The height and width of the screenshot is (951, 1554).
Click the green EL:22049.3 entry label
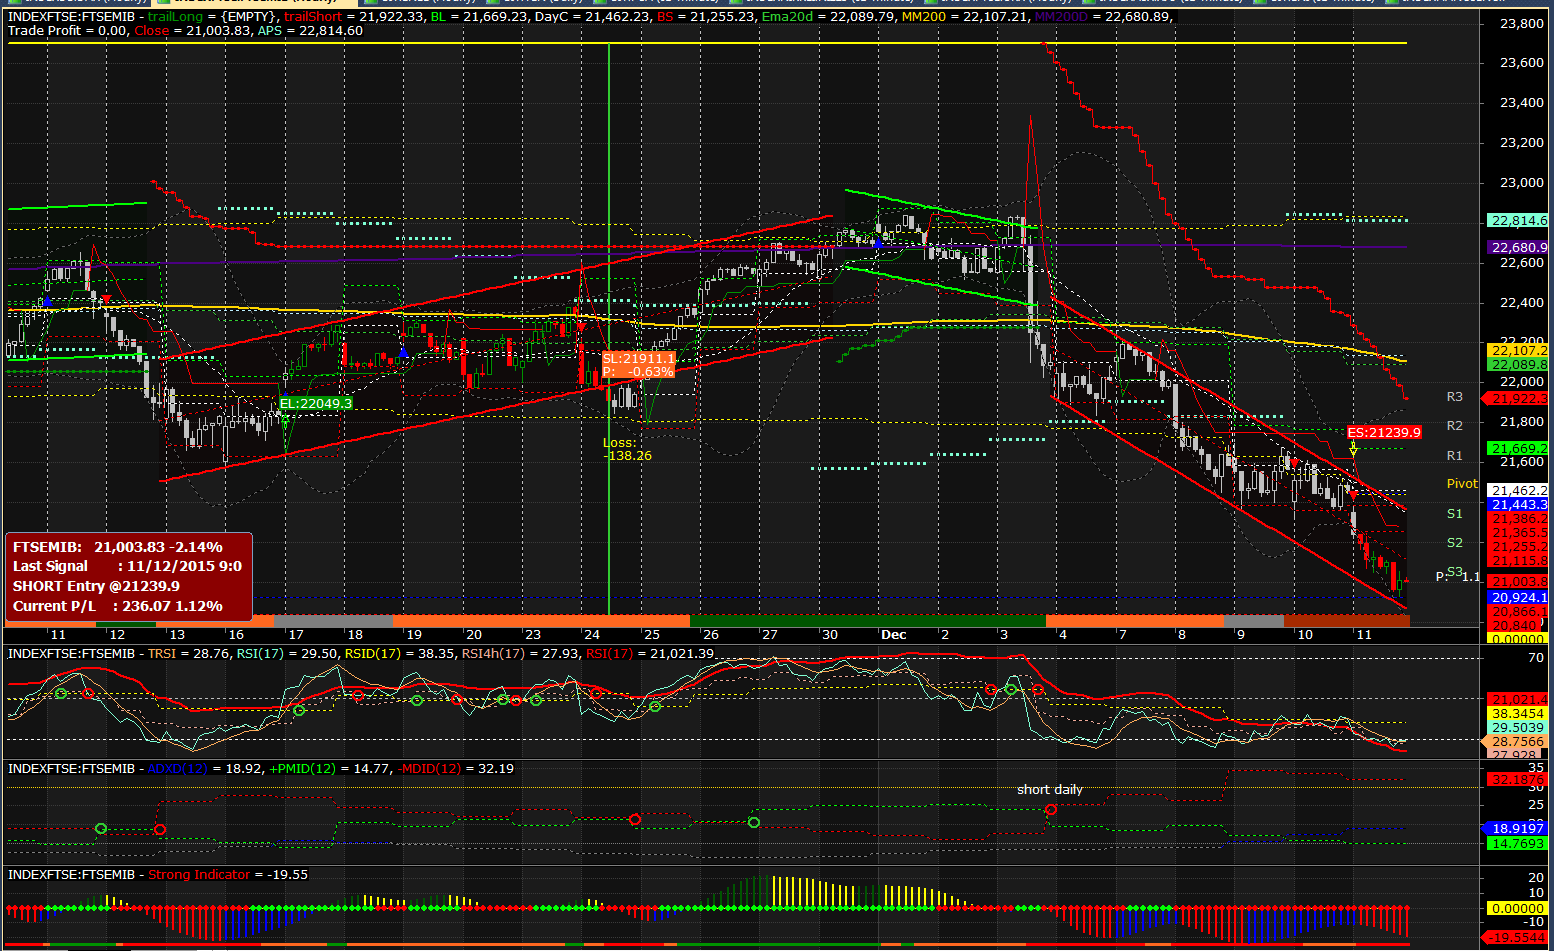[316, 403]
